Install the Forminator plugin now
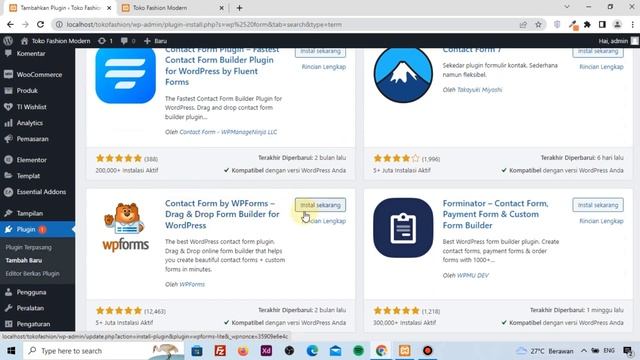The image size is (640, 360). click(x=598, y=205)
